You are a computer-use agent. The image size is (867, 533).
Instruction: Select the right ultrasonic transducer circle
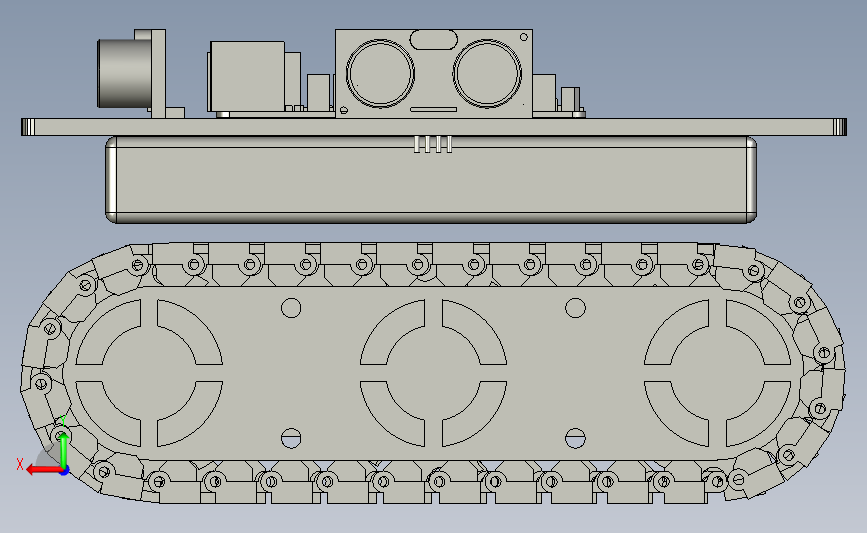(487, 73)
